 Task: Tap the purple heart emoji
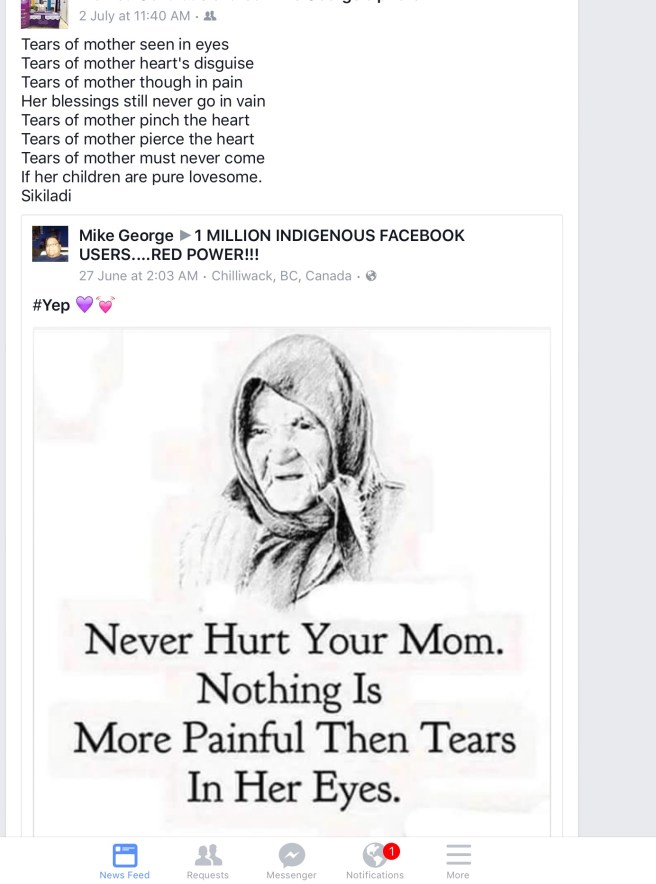tap(85, 305)
